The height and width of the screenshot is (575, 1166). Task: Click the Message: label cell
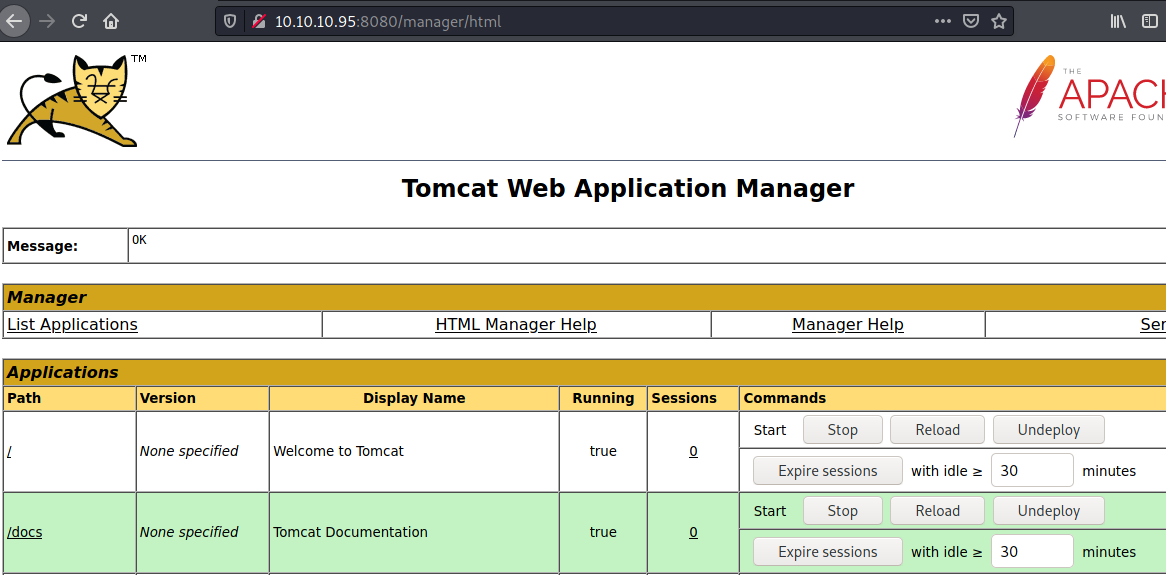[x=65, y=245]
